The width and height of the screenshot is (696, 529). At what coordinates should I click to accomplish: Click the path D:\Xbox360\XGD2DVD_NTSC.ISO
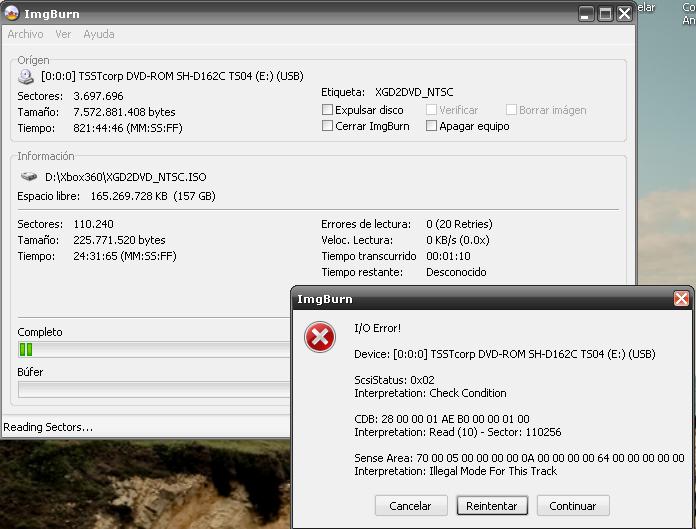(126, 177)
